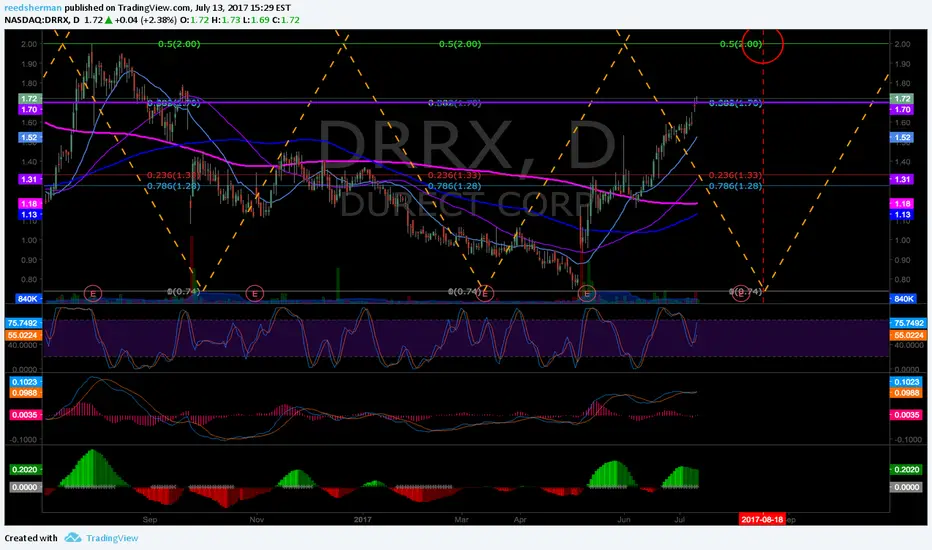
Task: Select the blue 1.13 tag on right axis
Action: pos(902,215)
